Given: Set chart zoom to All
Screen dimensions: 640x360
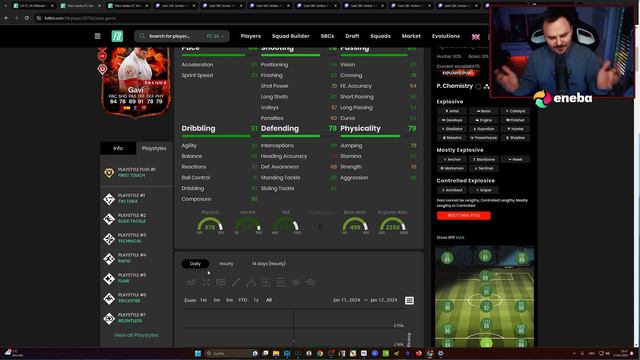Looking at the screenshot, I should tap(269, 300).
